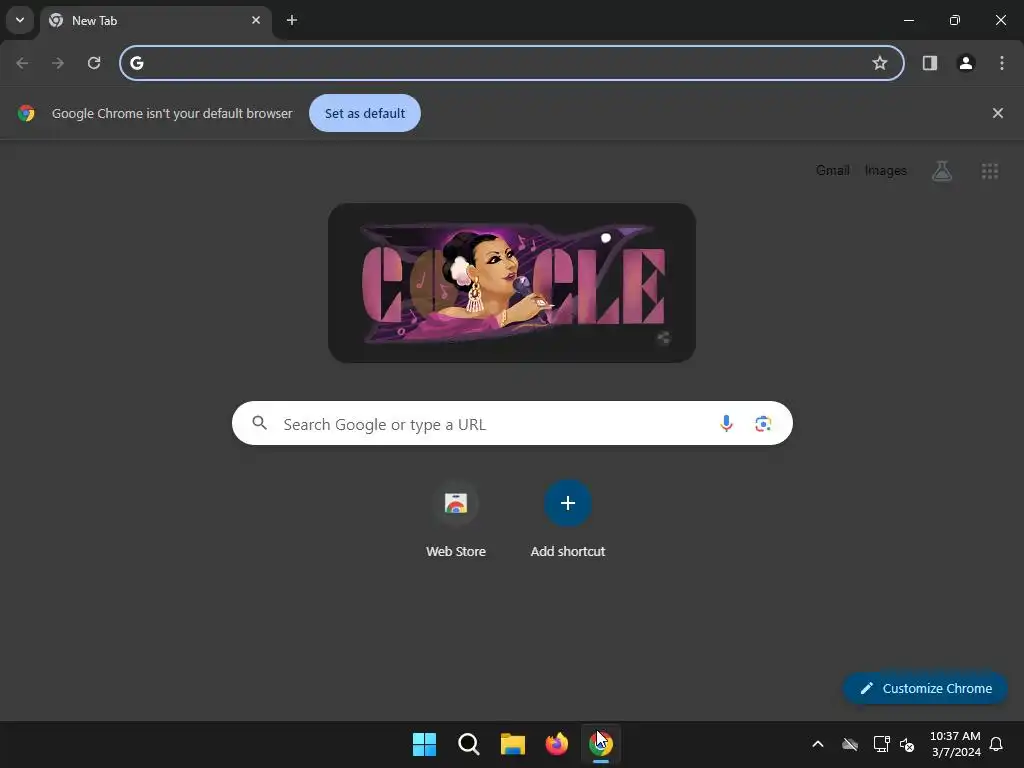Viewport: 1024px width, 768px height.
Task: Open File Explorer from taskbar
Action: [513, 744]
